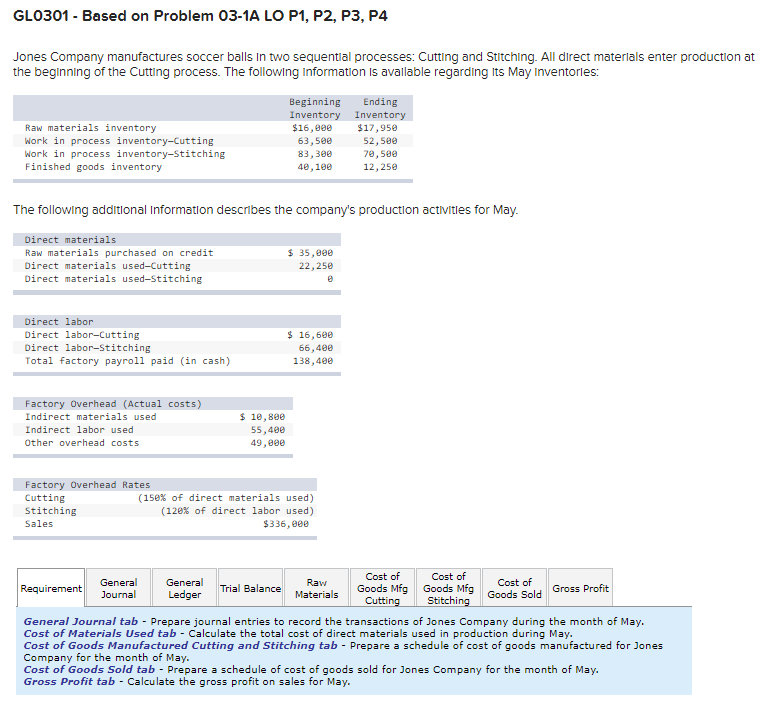
Task: Click the 49,000 other overhead value
Action: point(268,443)
